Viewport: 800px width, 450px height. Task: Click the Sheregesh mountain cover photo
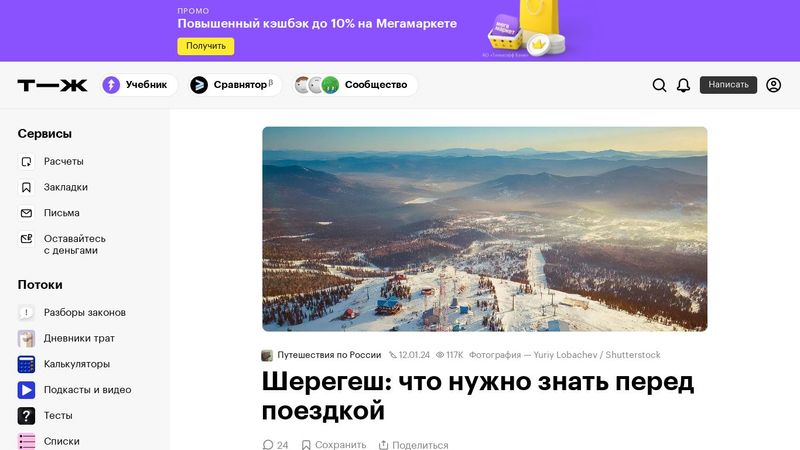click(485, 229)
